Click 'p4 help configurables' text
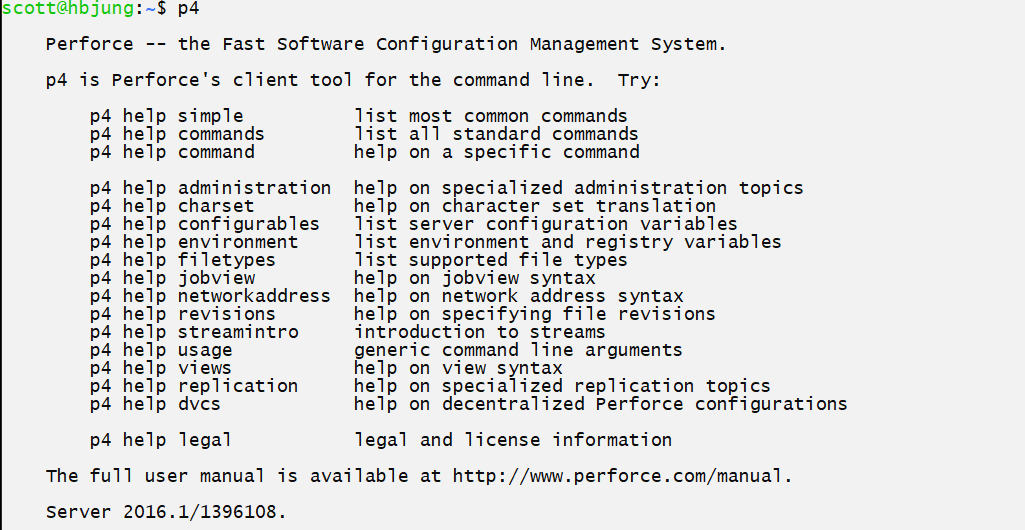 205,224
